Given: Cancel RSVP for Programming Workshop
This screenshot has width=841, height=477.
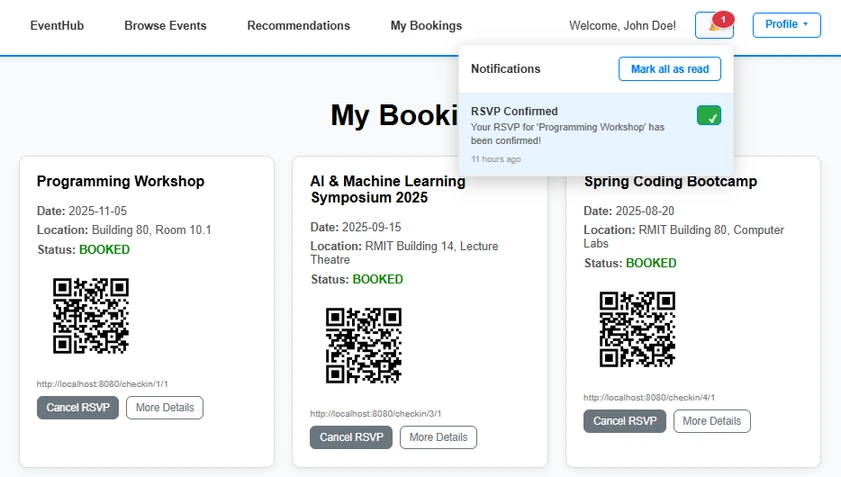Looking at the screenshot, I should 78,408.
